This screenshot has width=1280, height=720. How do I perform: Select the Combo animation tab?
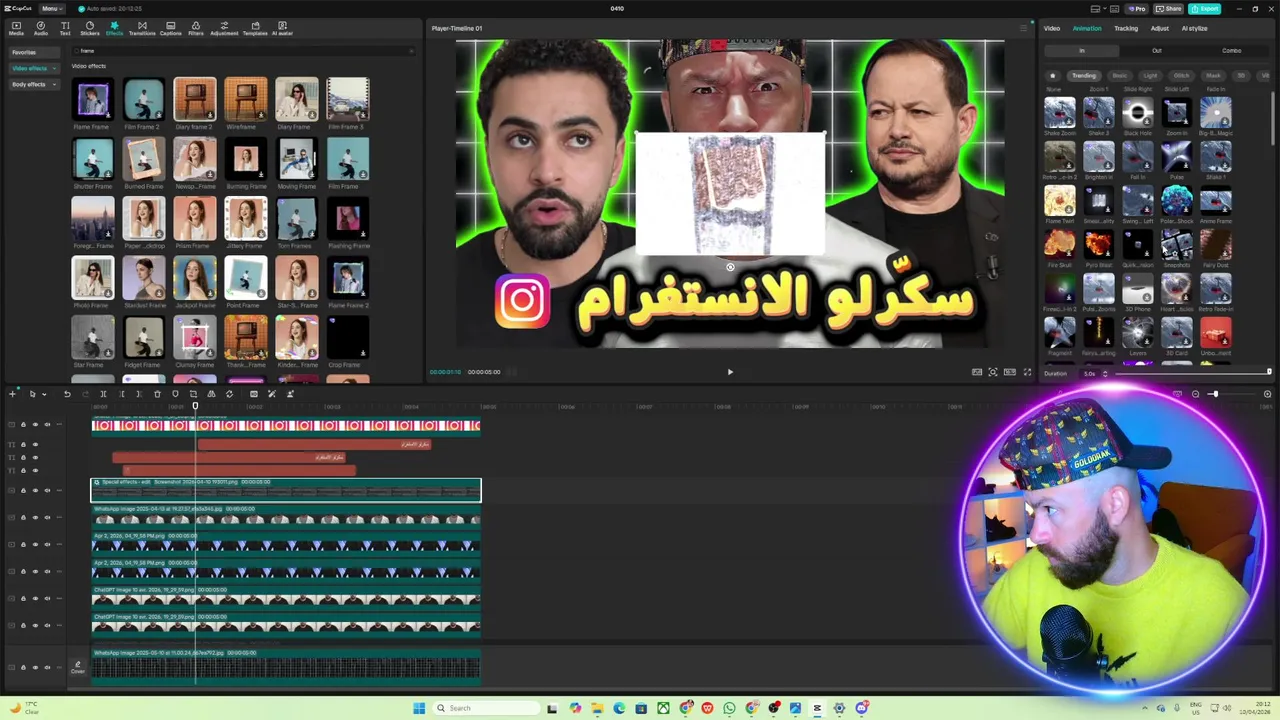pos(1232,51)
